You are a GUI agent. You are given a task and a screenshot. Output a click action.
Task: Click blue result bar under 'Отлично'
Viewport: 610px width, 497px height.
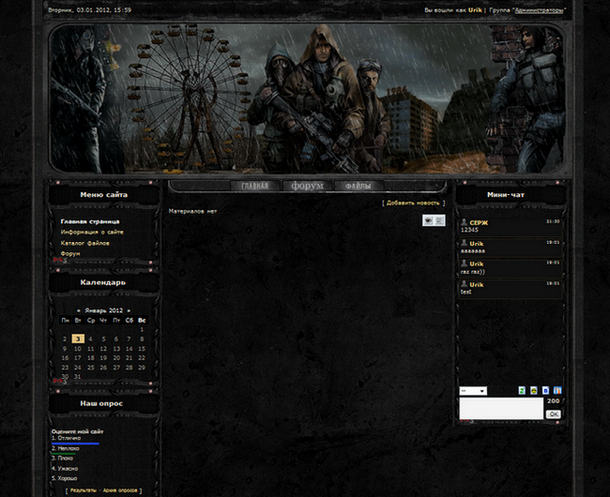(75, 443)
